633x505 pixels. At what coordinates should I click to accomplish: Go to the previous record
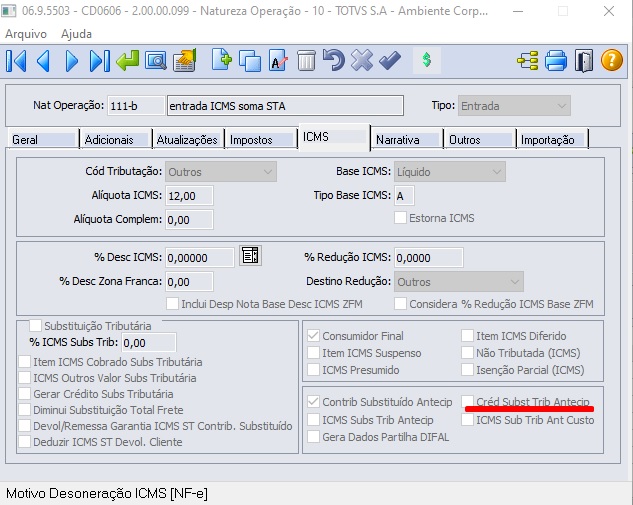point(43,61)
